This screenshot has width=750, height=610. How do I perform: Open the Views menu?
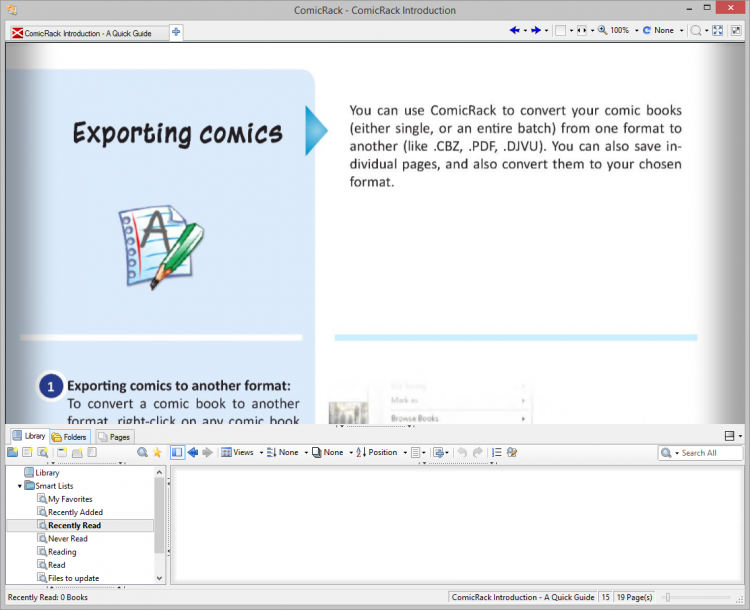click(x=242, y=452)
